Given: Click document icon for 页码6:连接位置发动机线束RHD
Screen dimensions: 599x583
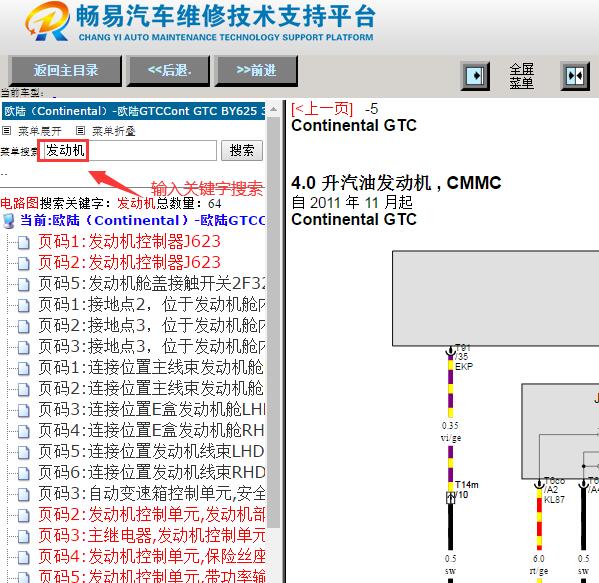Looking at the screenshot, I should [x=24, y=474].
